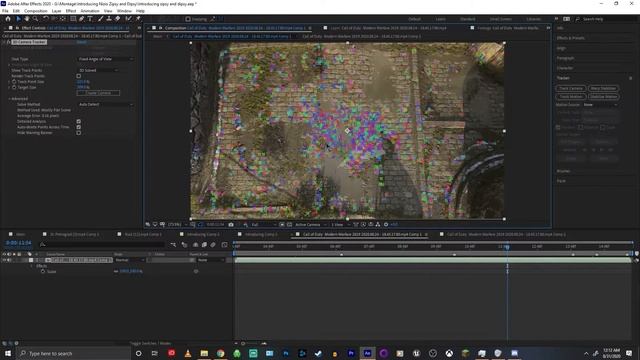Click the Warp Stabilizer button

tap(603, 88)
